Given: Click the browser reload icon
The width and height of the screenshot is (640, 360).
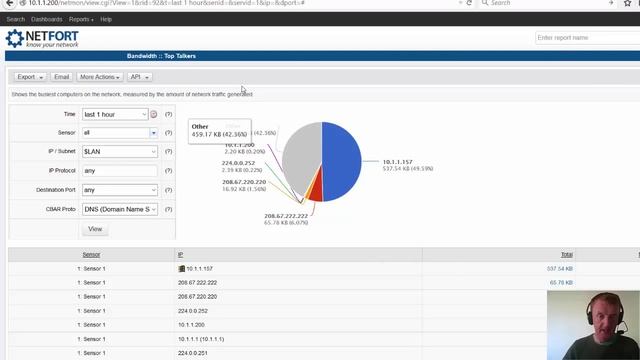Looking at the screenshot, I should coord(469,3).
